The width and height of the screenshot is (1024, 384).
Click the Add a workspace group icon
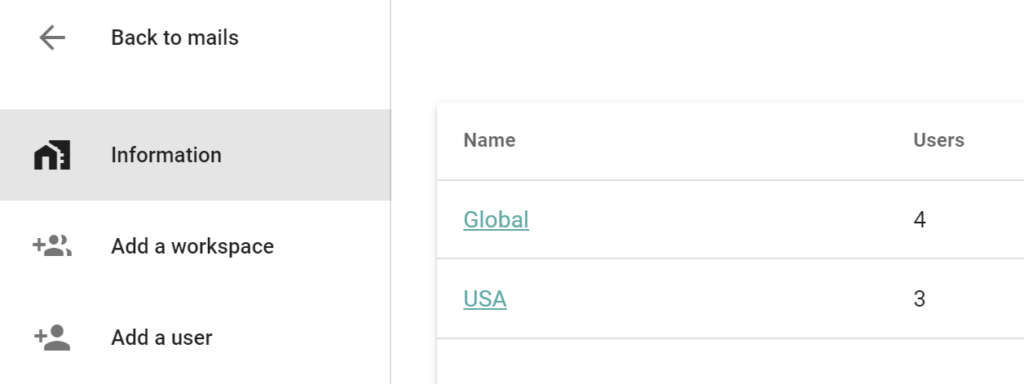tap(52, 246)
